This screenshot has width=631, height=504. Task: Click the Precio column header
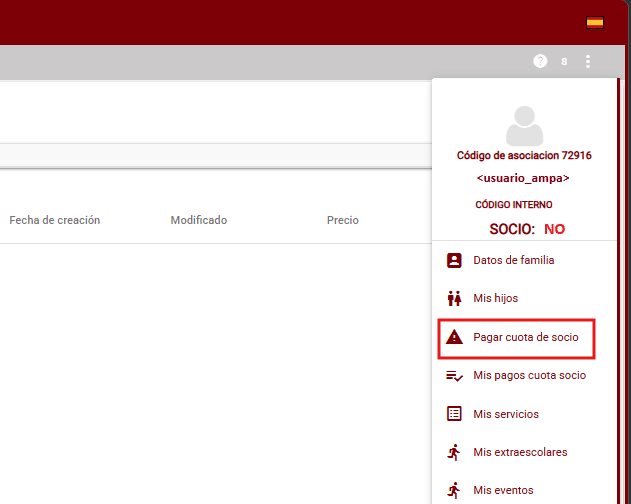[x=342, y=220]
